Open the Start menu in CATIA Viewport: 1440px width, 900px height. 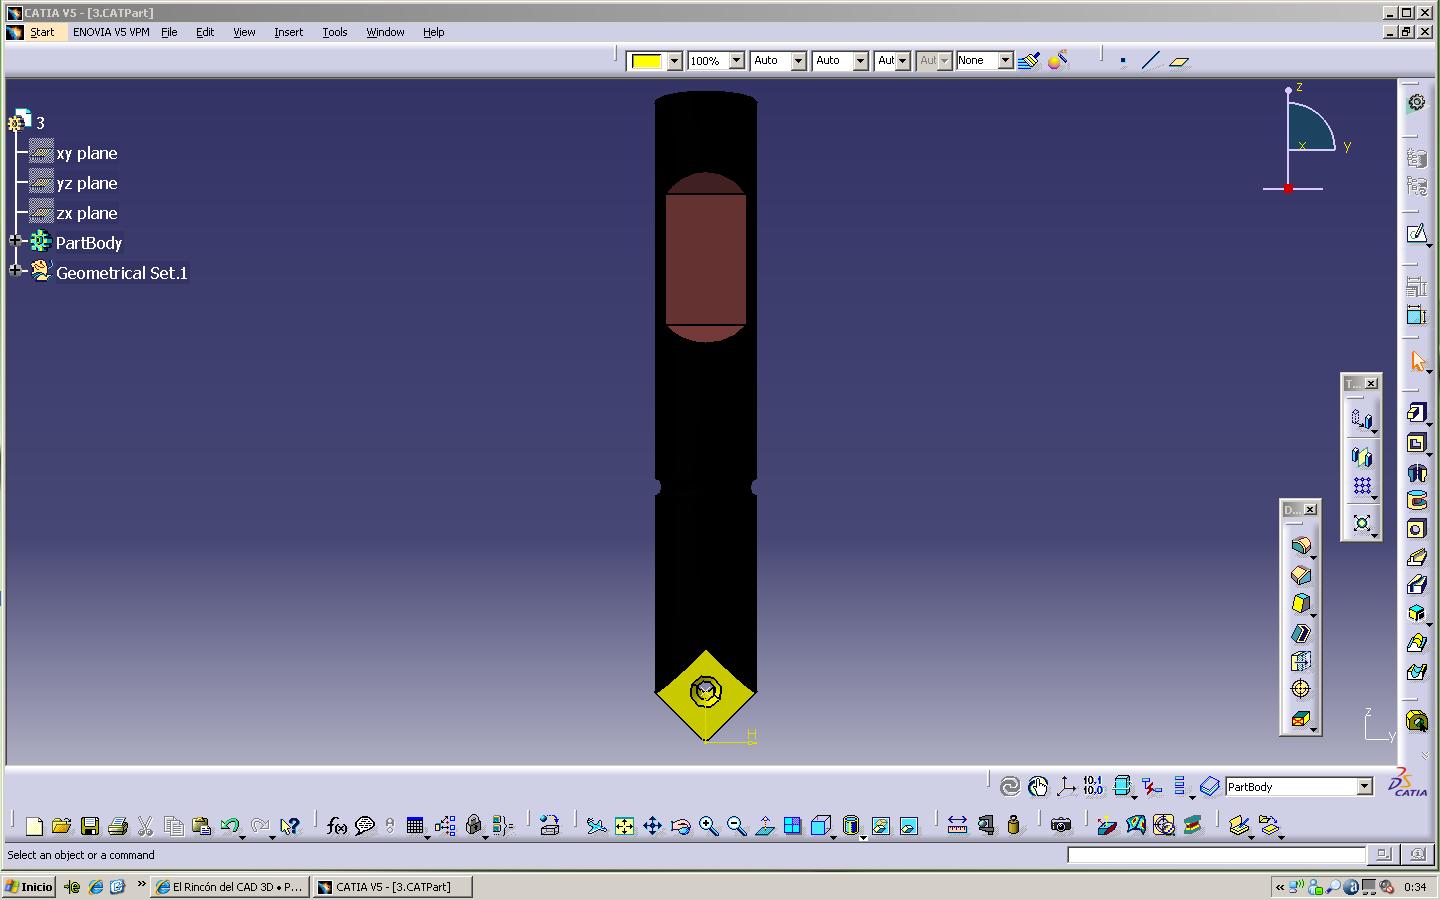[42, 32]
